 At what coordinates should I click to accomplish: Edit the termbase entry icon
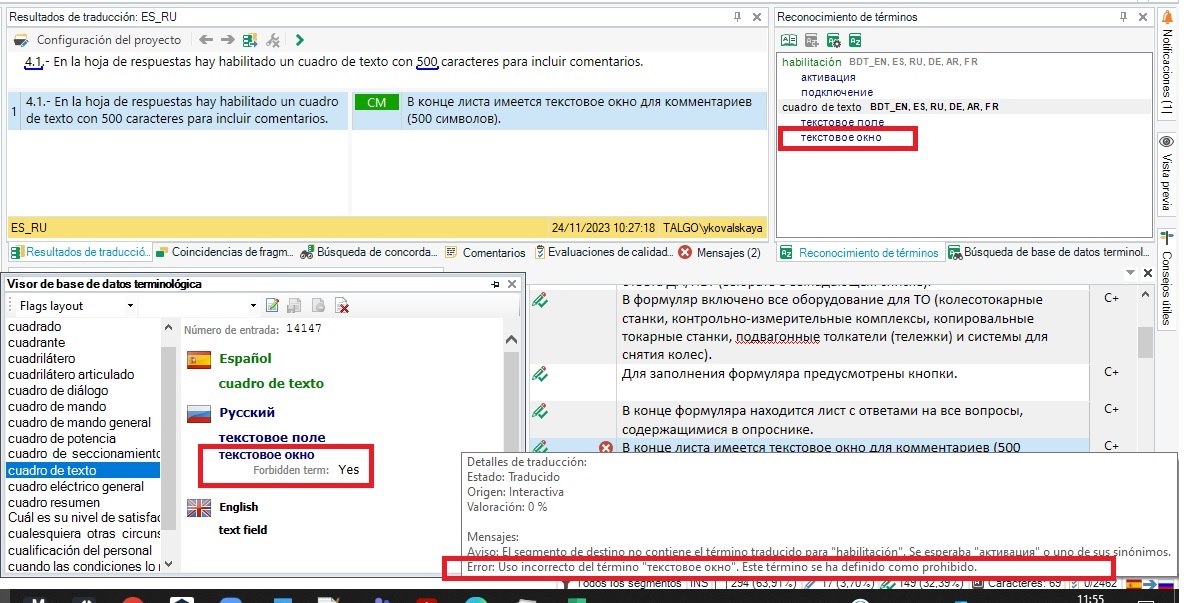[x=273, y=306]
